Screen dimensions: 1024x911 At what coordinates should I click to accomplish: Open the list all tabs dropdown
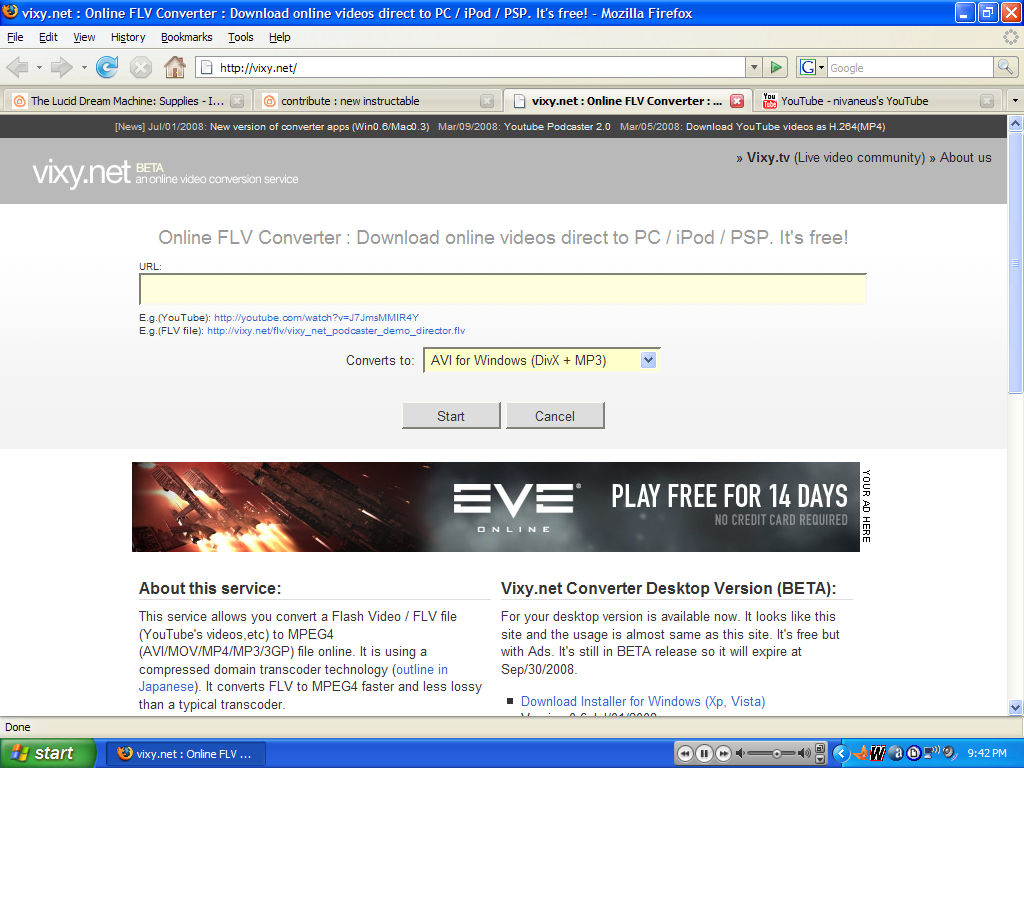[x=1014, y=101]
